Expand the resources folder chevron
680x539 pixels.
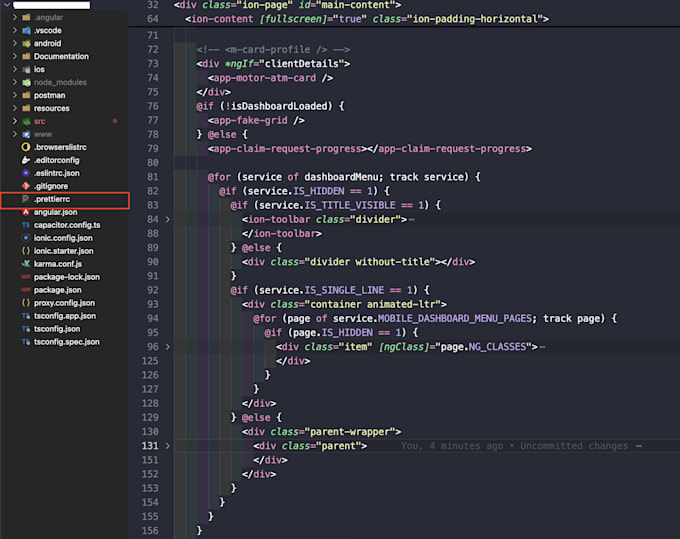[x=15, y=108]
